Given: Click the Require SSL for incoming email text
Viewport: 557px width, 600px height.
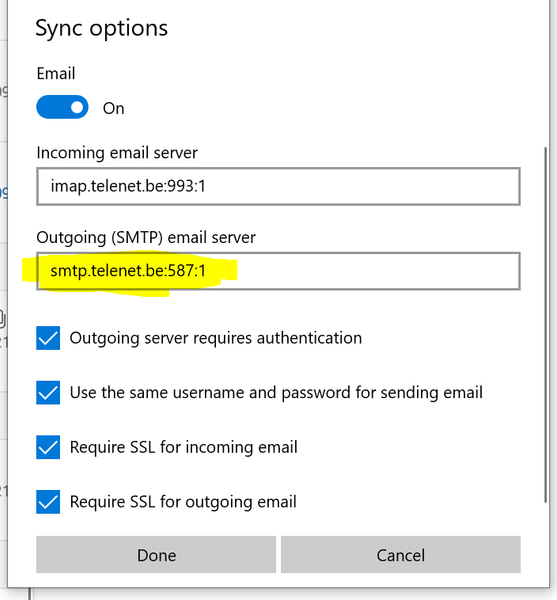Looking at the screenshot, I should 184,447.
